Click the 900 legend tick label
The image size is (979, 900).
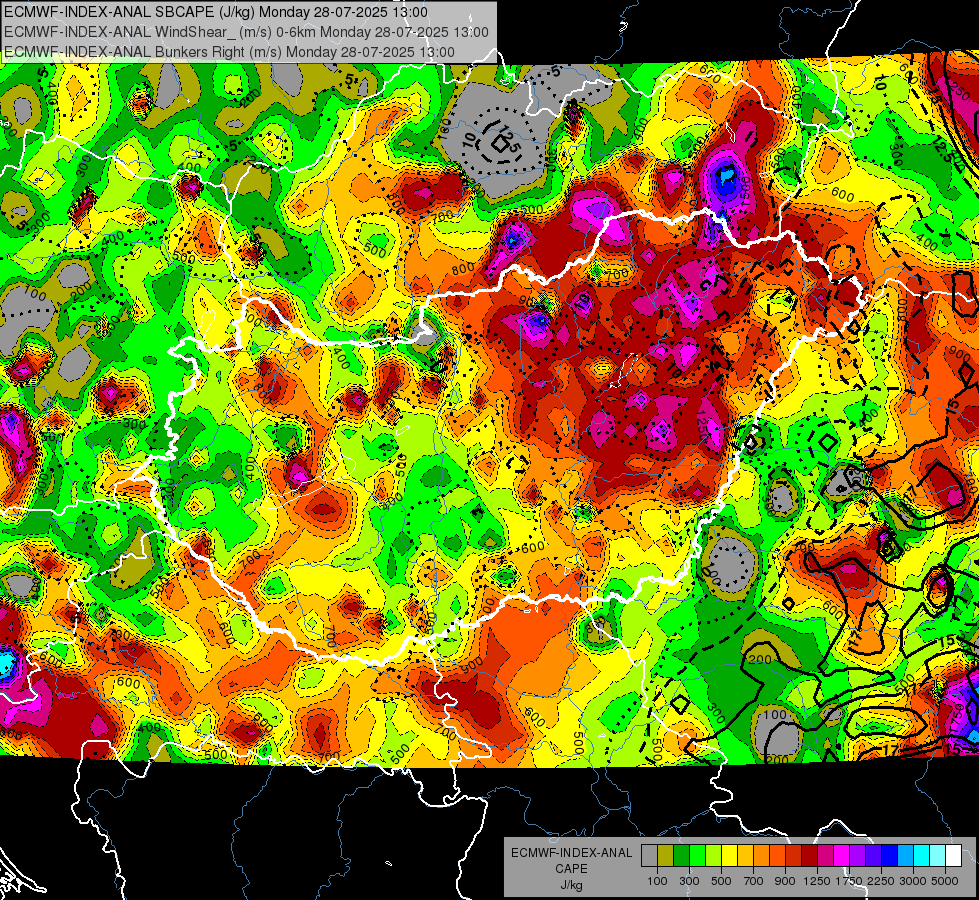point(785,881)
